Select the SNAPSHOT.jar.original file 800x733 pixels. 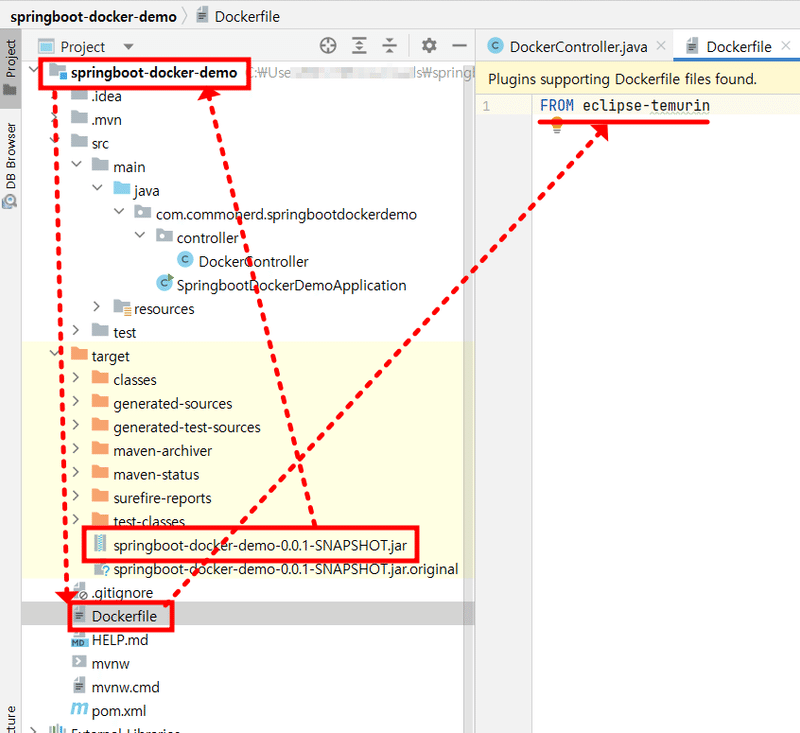(x=286, y=569)
